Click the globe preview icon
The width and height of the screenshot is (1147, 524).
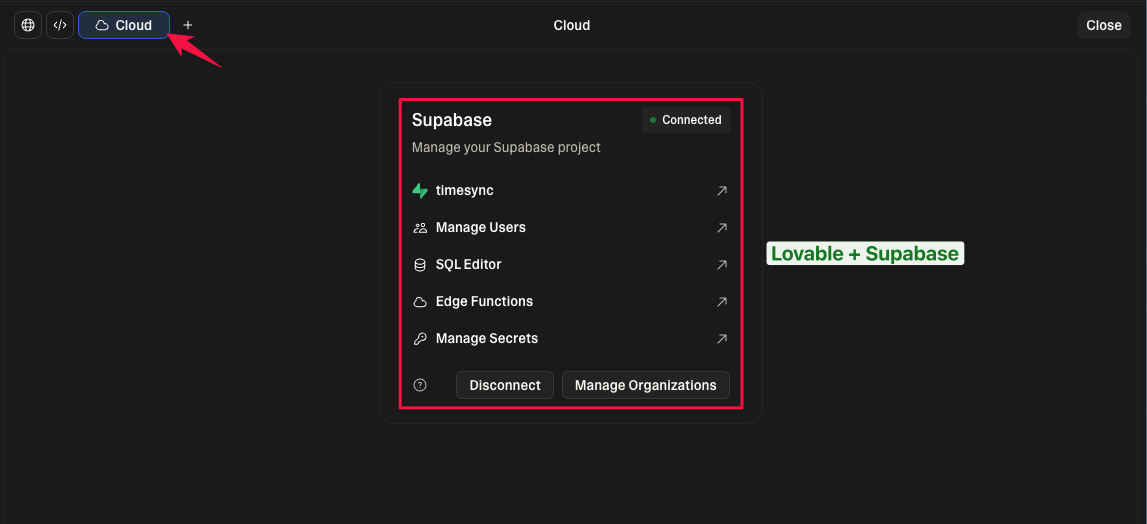click(x=28, y=25)
